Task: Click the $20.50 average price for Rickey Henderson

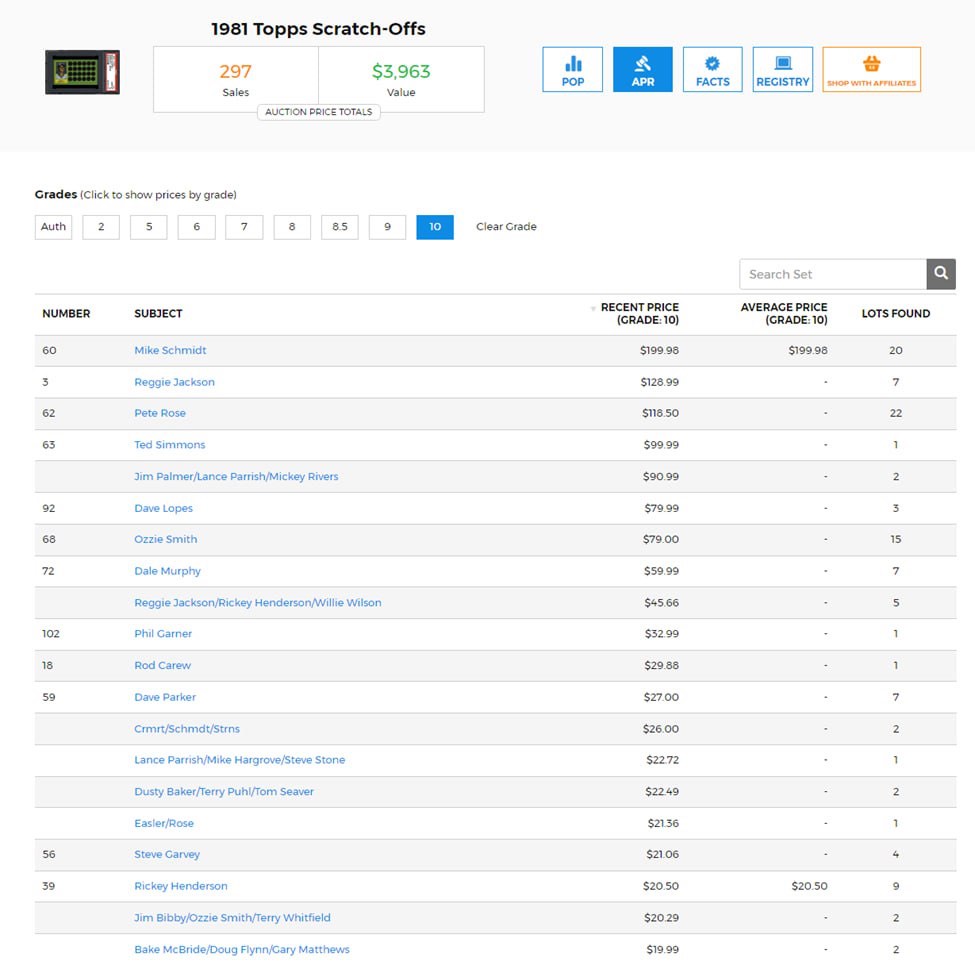Action: (809, 886)
